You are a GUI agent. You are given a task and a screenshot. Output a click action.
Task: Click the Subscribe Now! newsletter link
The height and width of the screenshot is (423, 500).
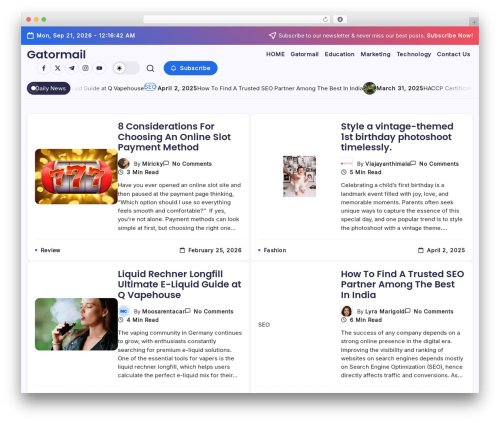point(450,35)
